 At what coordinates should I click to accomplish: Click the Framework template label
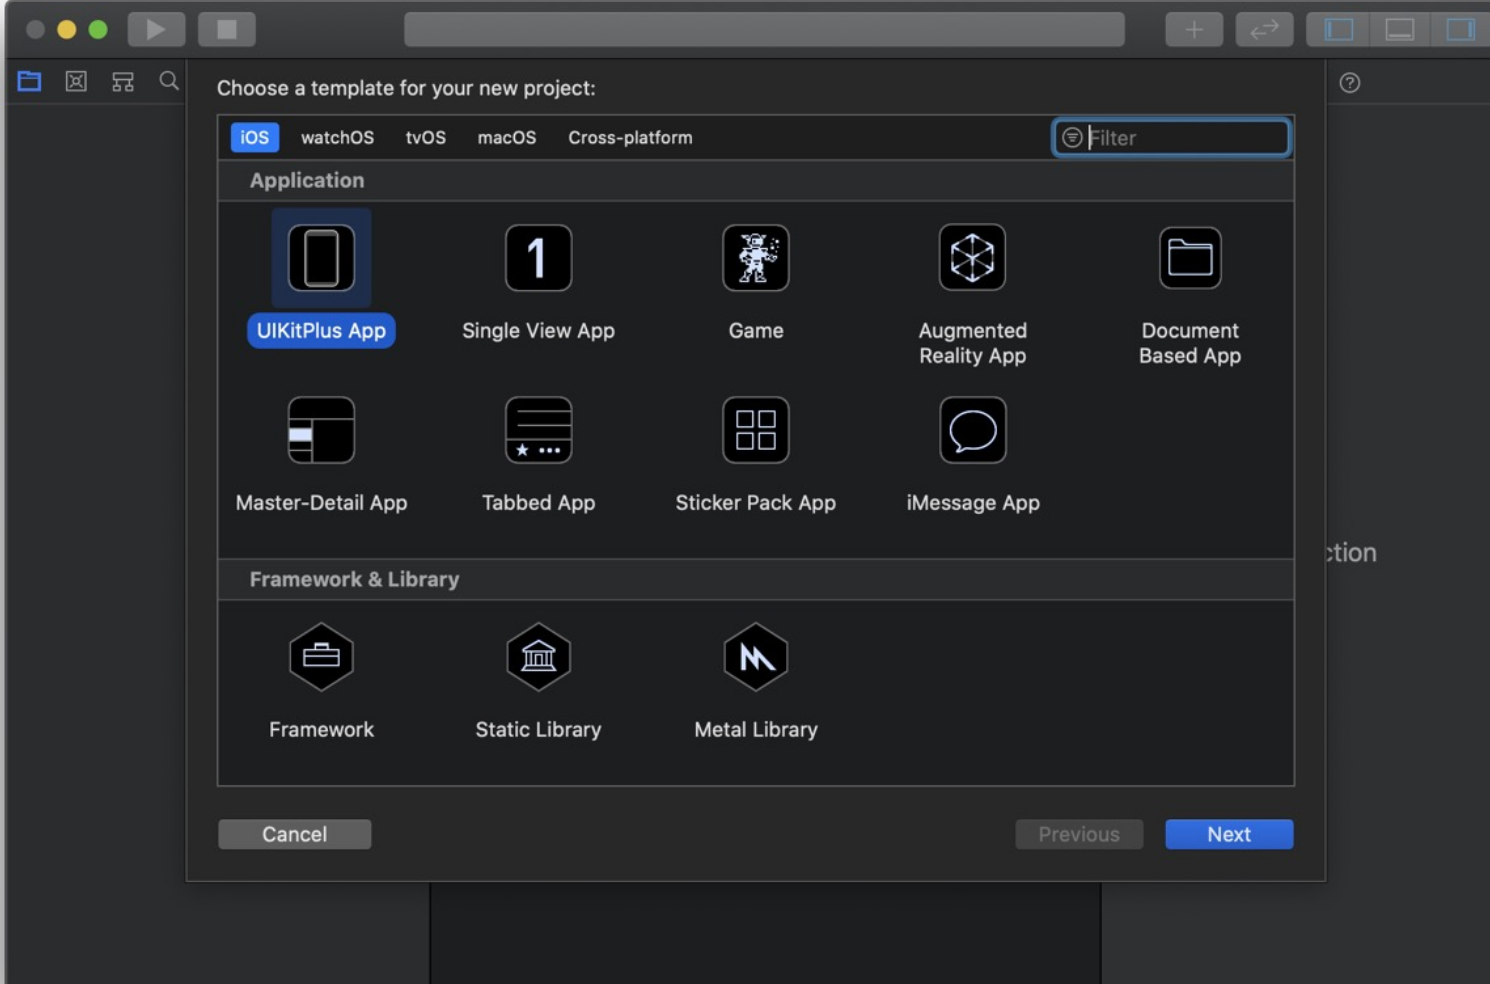pyautogui.click(x=321, y=730)
